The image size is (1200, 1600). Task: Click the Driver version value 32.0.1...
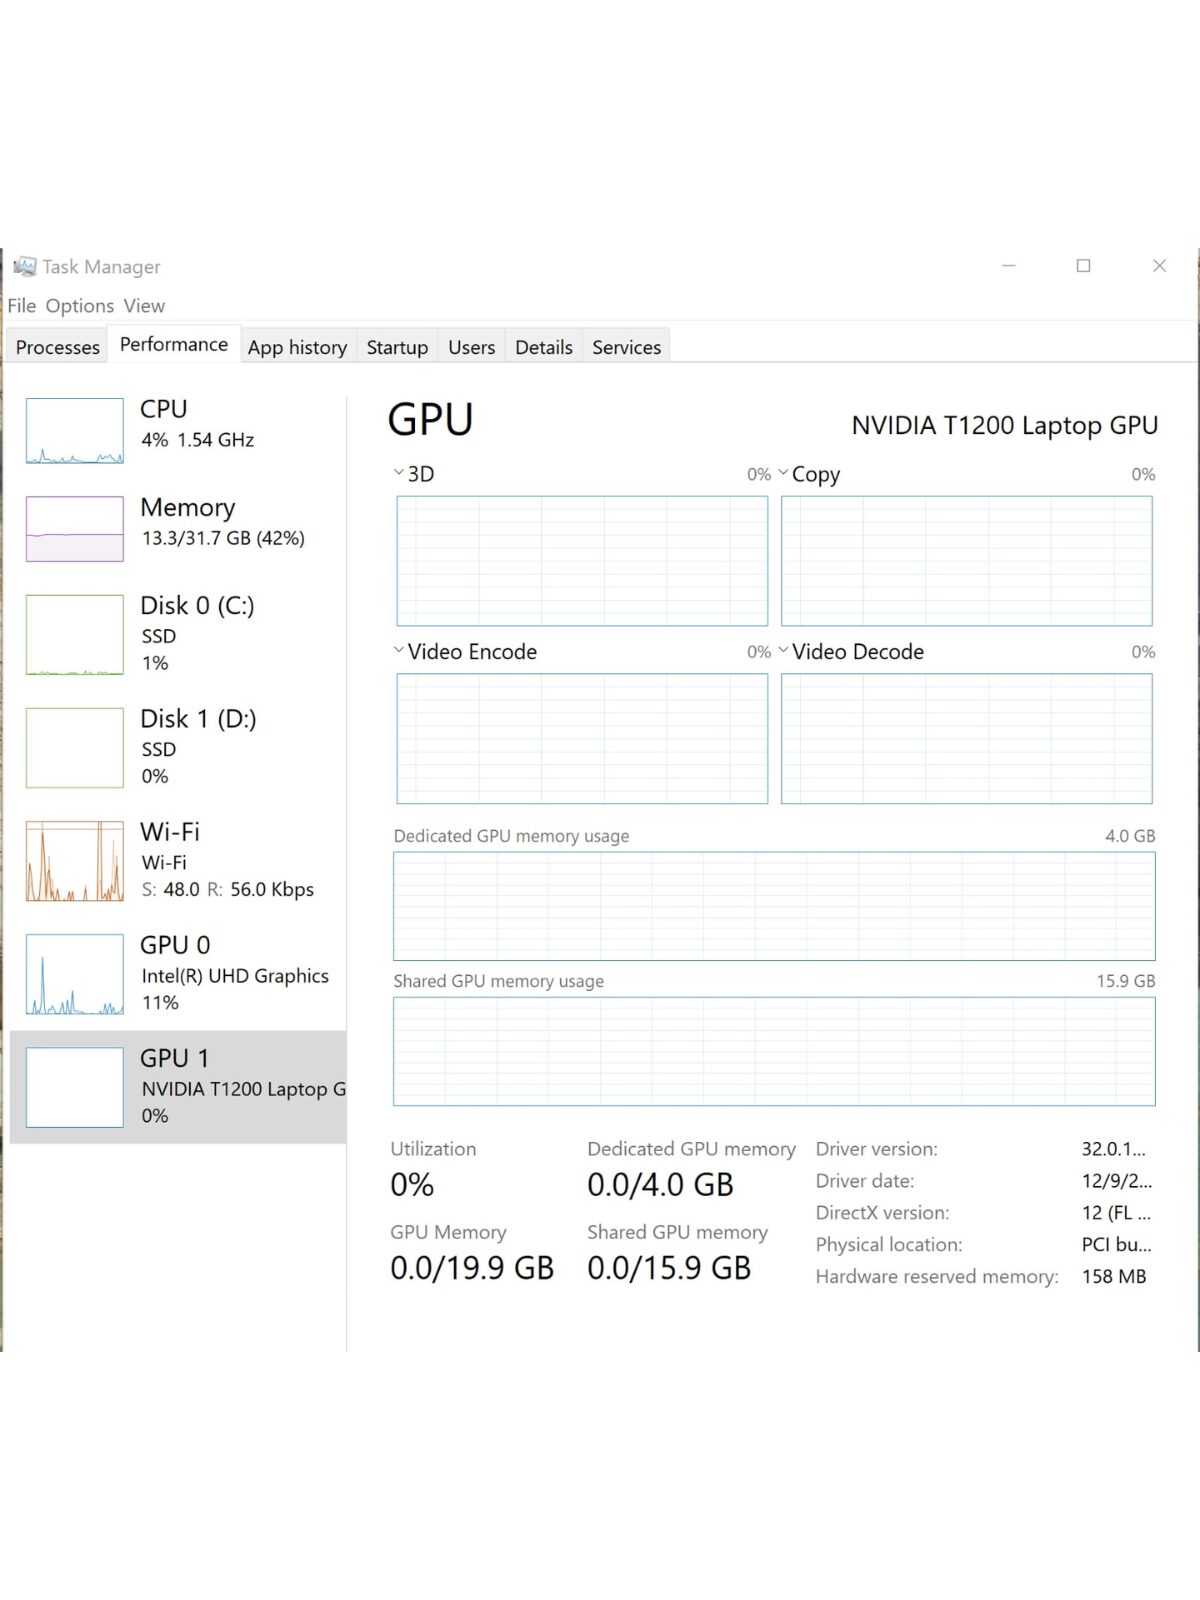point(1114,1149)
